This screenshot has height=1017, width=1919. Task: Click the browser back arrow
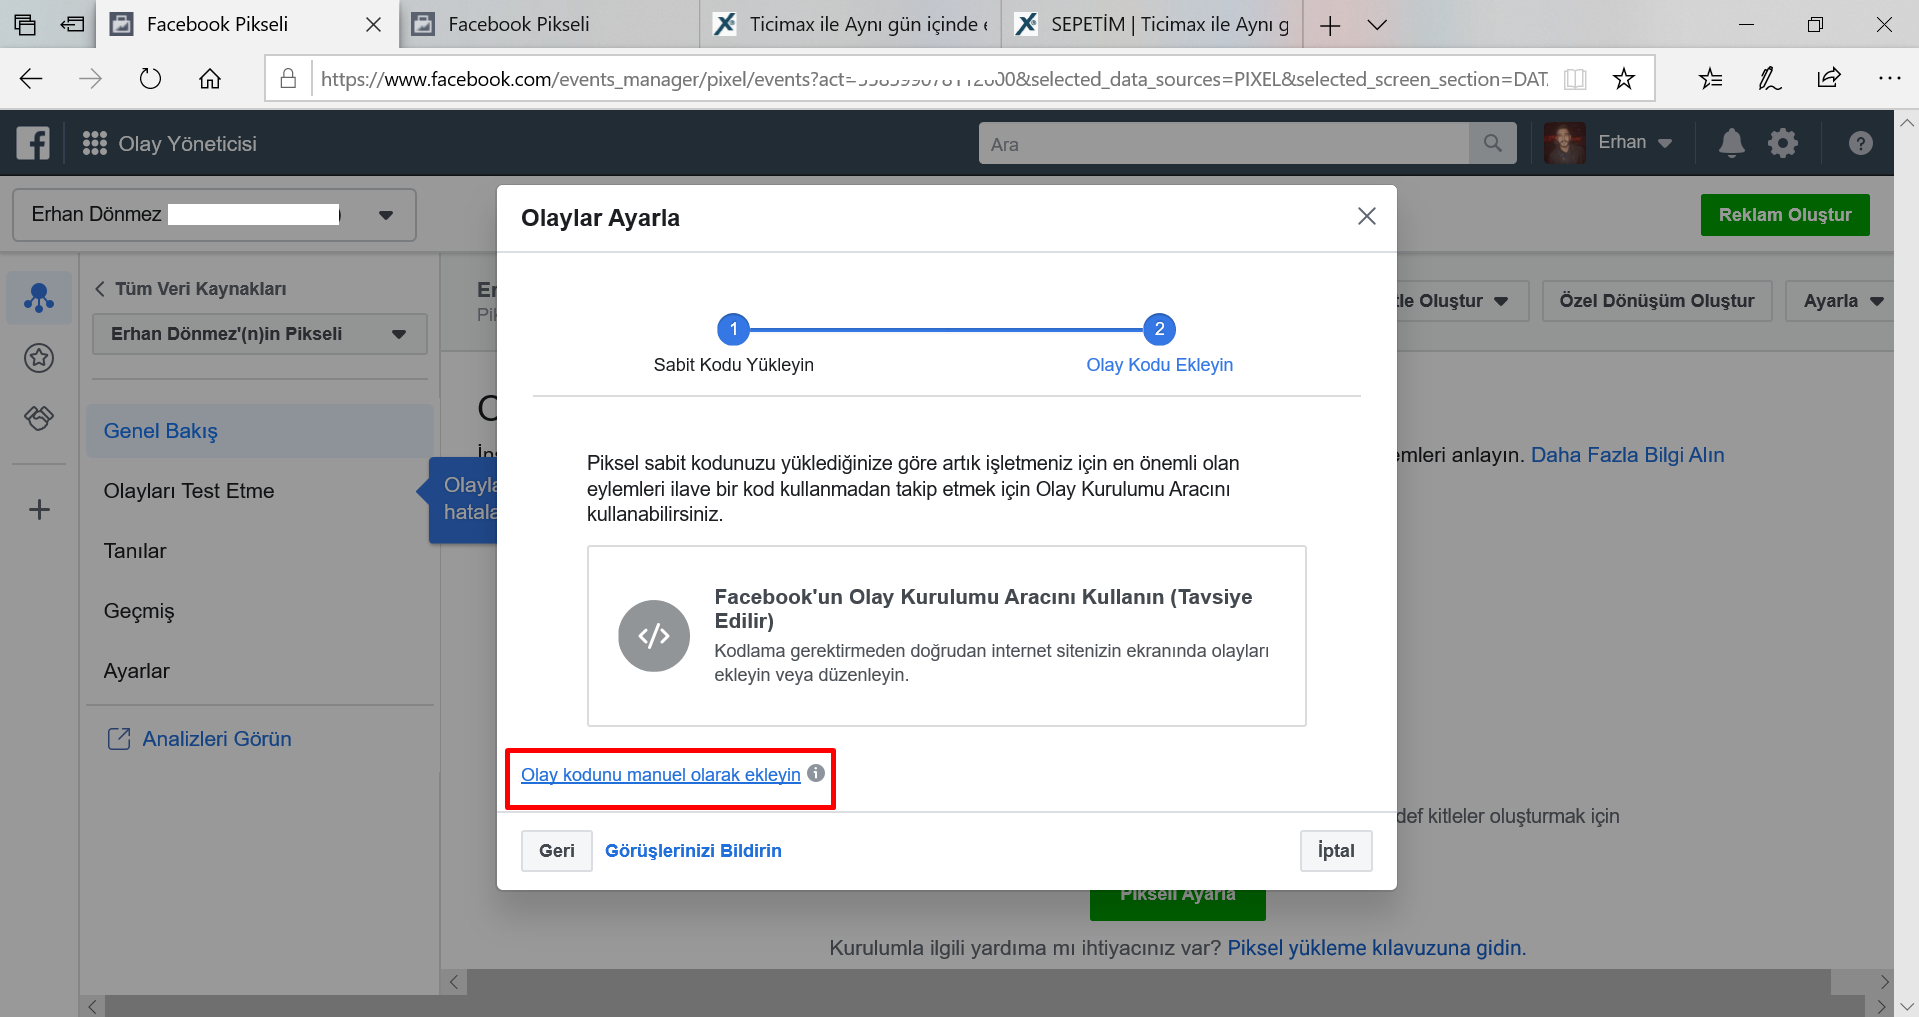point(31,79)
